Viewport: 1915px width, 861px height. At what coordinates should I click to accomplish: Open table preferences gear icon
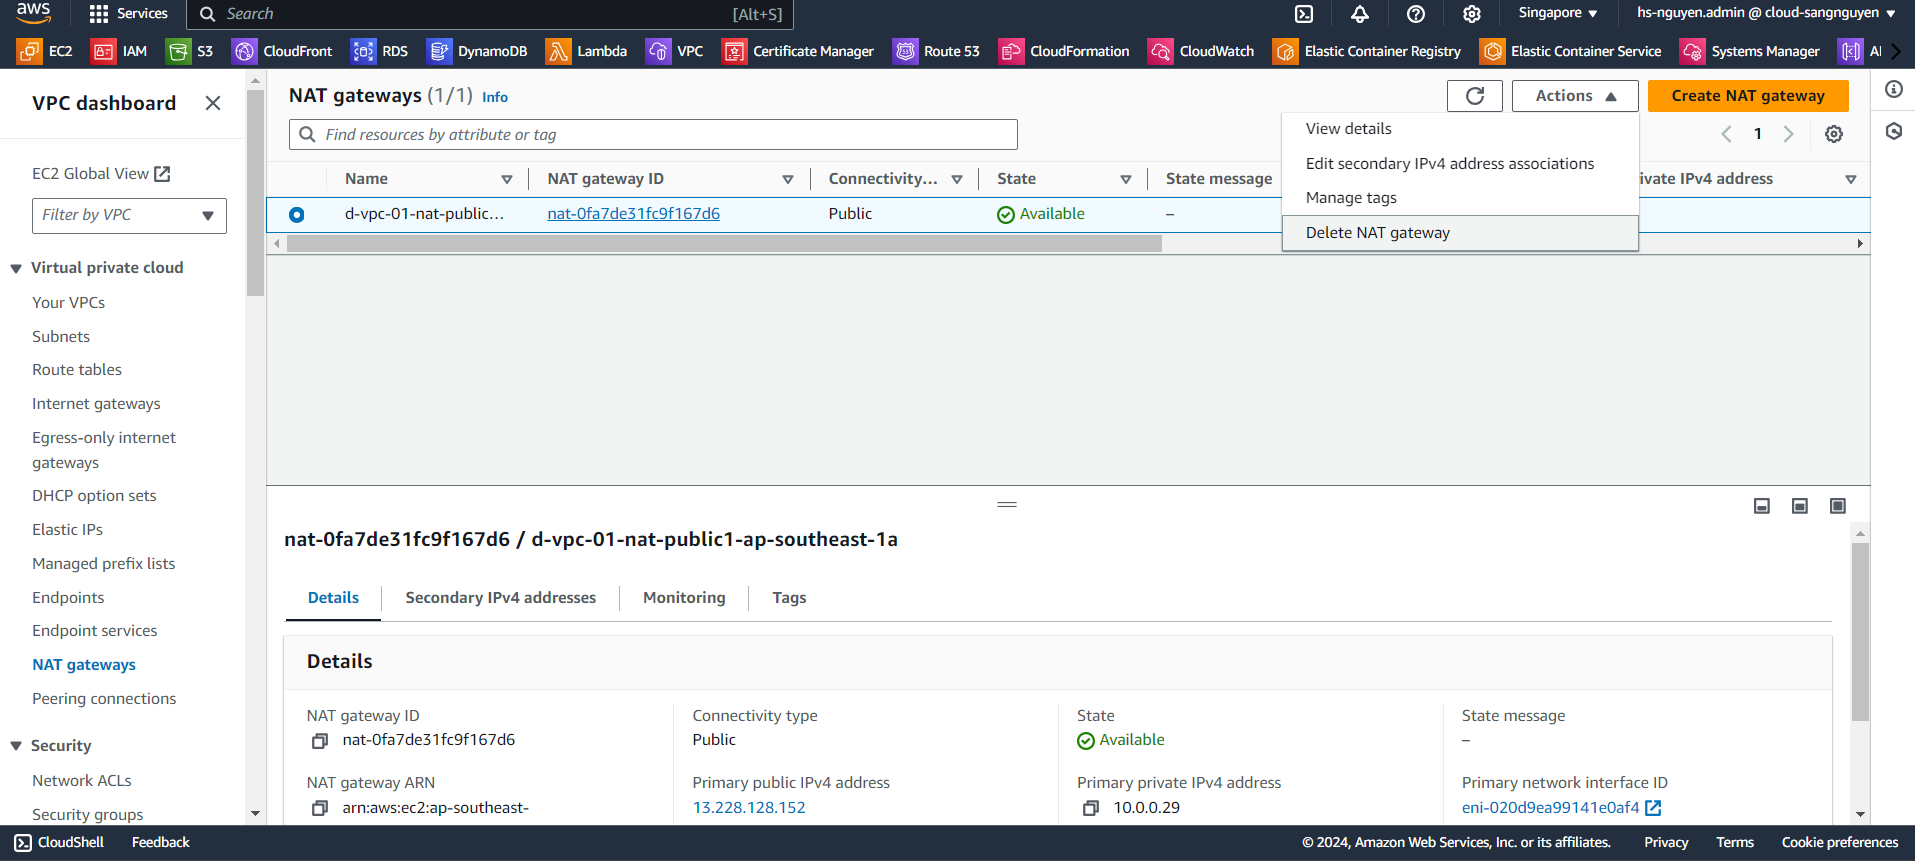[1834, 134]
